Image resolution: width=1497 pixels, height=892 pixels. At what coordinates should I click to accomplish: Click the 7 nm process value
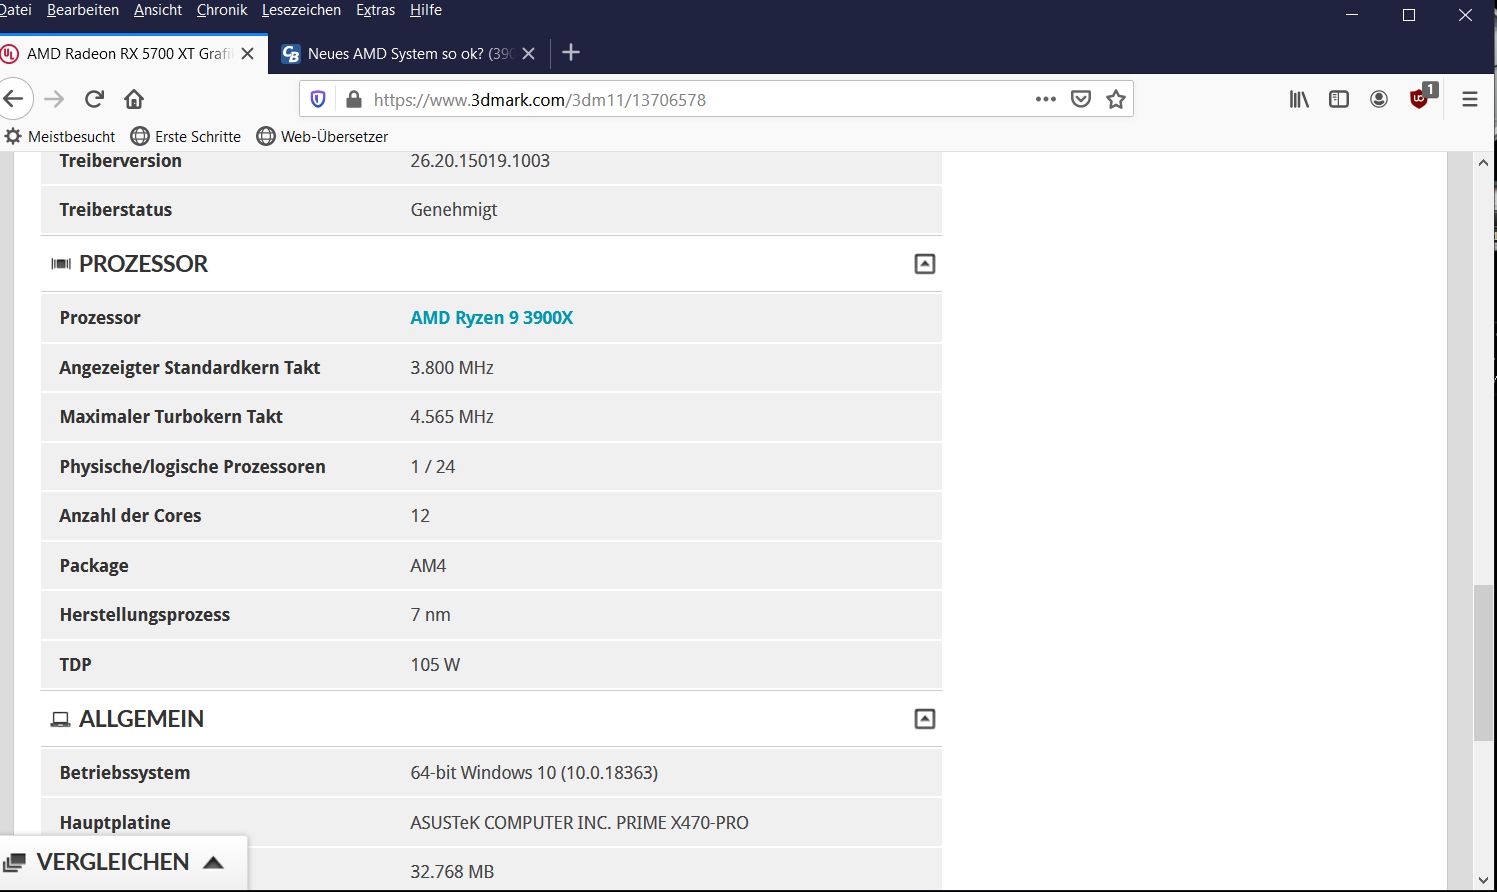[430, 615]
